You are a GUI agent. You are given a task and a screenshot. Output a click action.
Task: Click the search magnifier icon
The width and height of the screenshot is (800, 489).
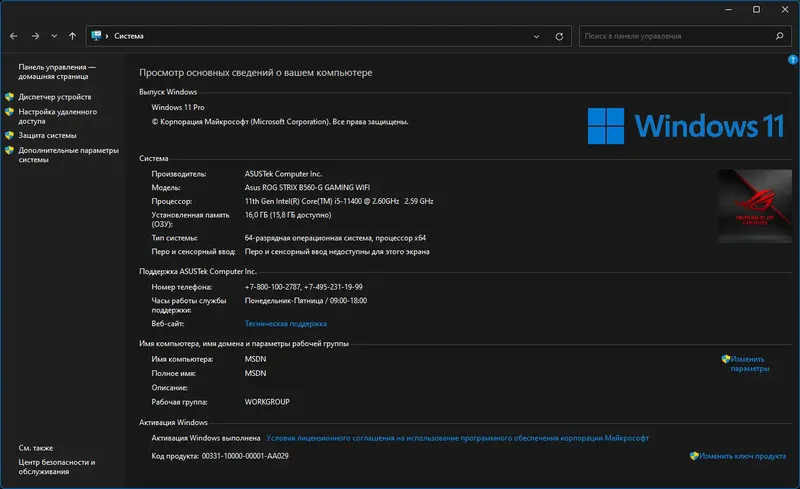779,36
